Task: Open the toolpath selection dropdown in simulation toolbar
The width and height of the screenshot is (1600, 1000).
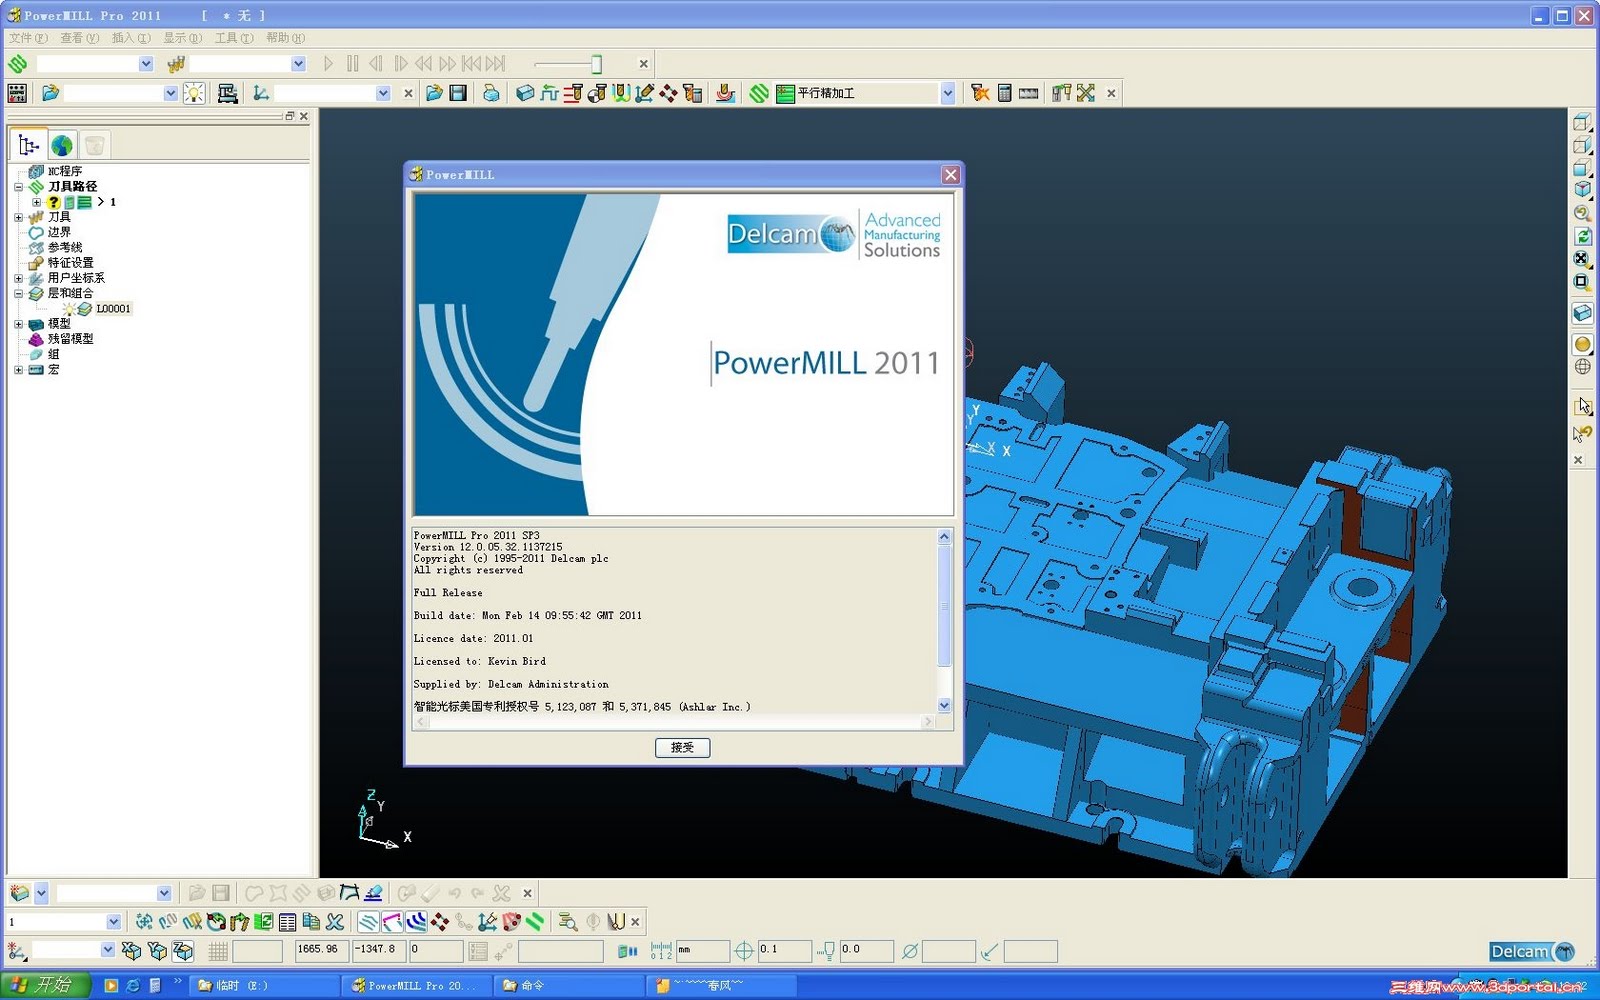Action: 146,64
